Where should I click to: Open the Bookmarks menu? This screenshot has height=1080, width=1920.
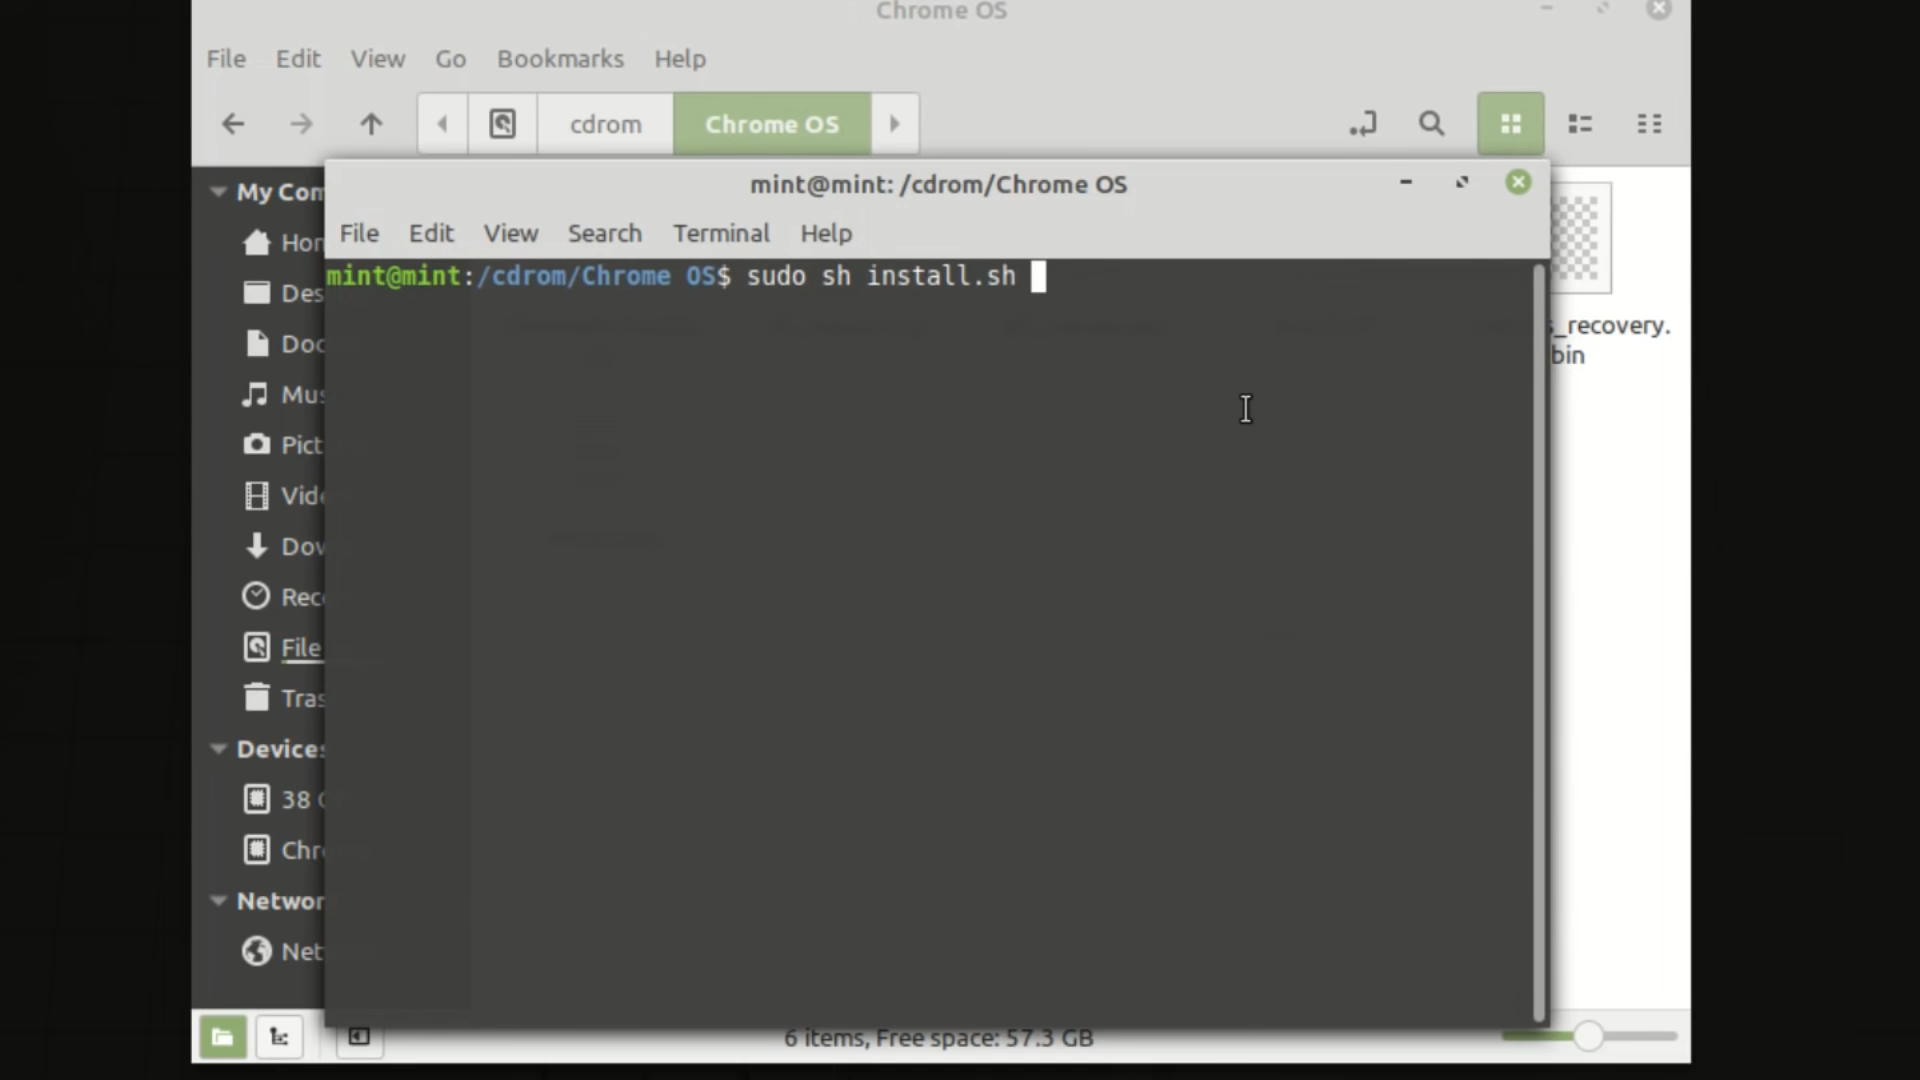pos(560,59)
